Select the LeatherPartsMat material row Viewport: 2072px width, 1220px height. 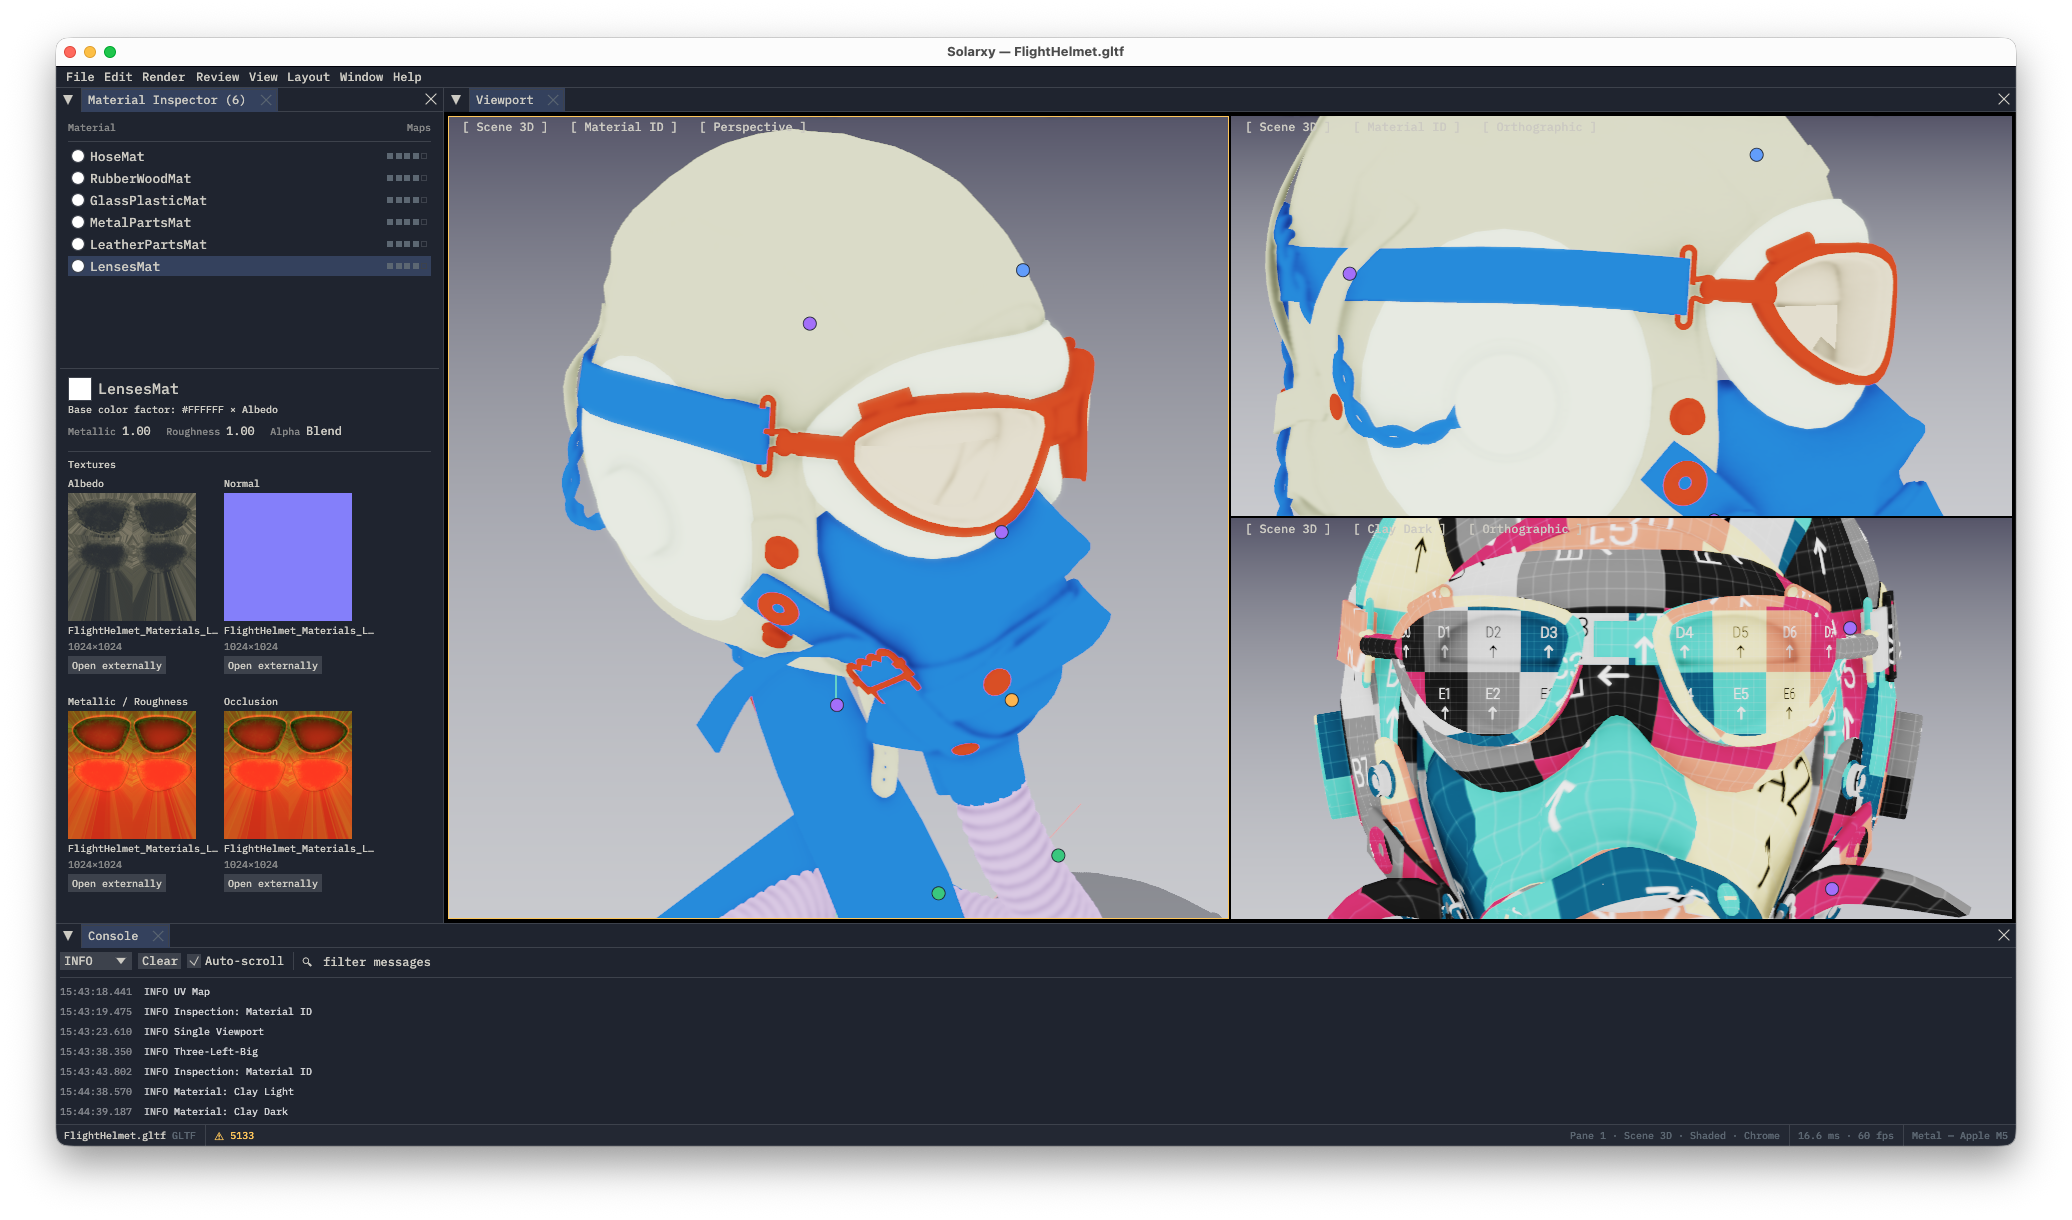coord(249,244)
